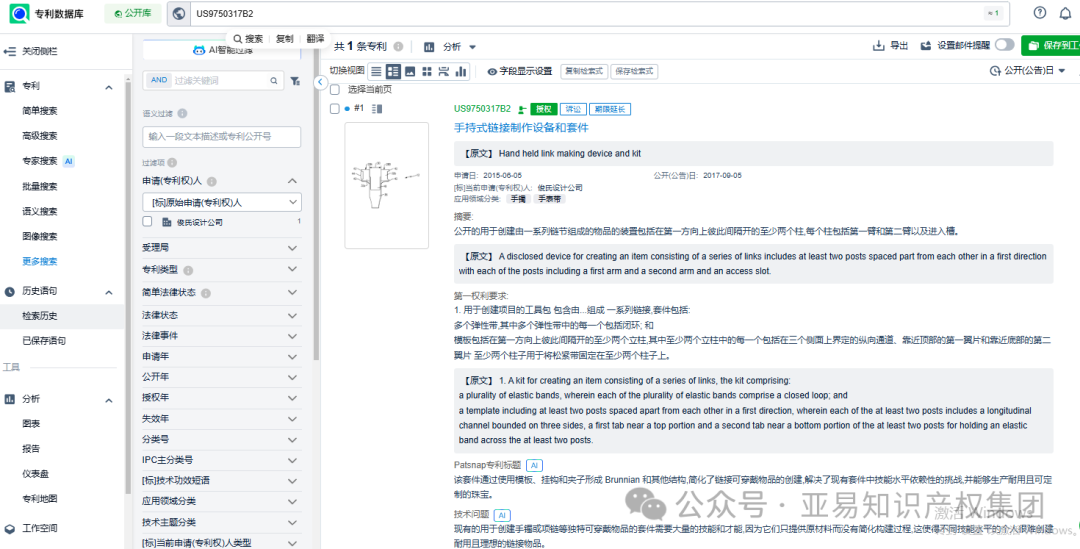Open 检索历史 in sidebar
Image resolution: width=1080 pixels, height=549 pixels.
[x=40, y=316]
